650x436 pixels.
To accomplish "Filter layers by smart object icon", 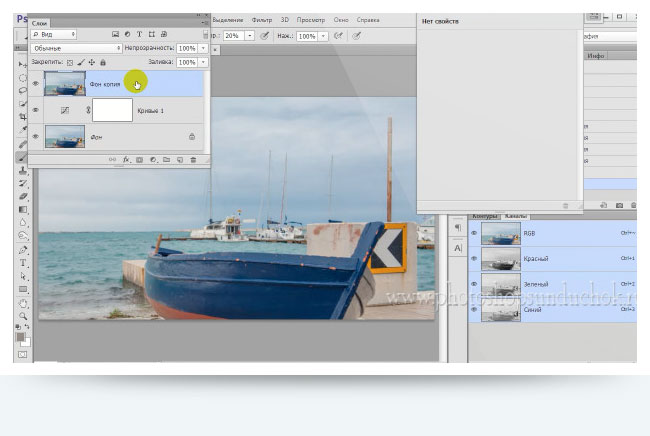I will [x=164, y=34].
